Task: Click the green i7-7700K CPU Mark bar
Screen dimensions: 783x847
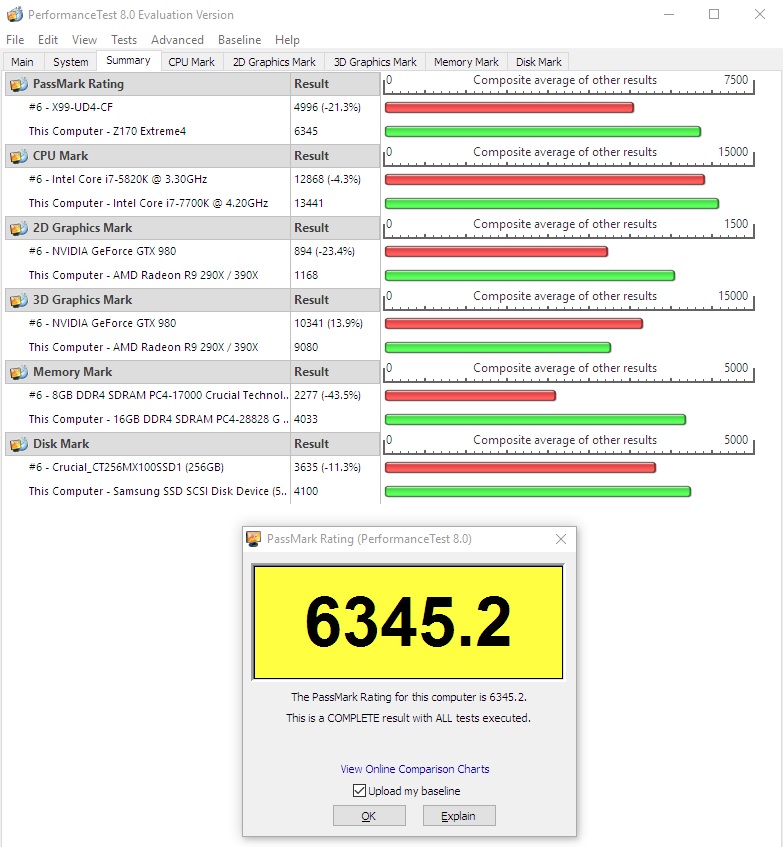Action: click(x=552, y=204)
